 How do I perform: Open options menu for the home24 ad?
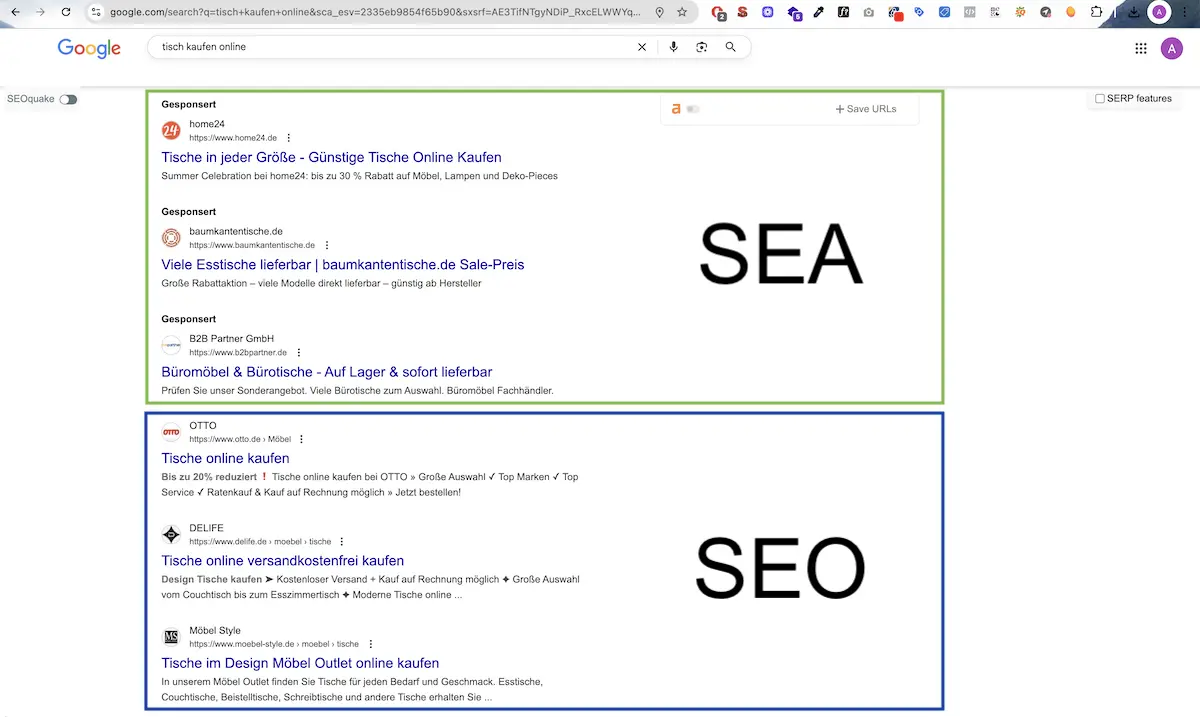289,138
